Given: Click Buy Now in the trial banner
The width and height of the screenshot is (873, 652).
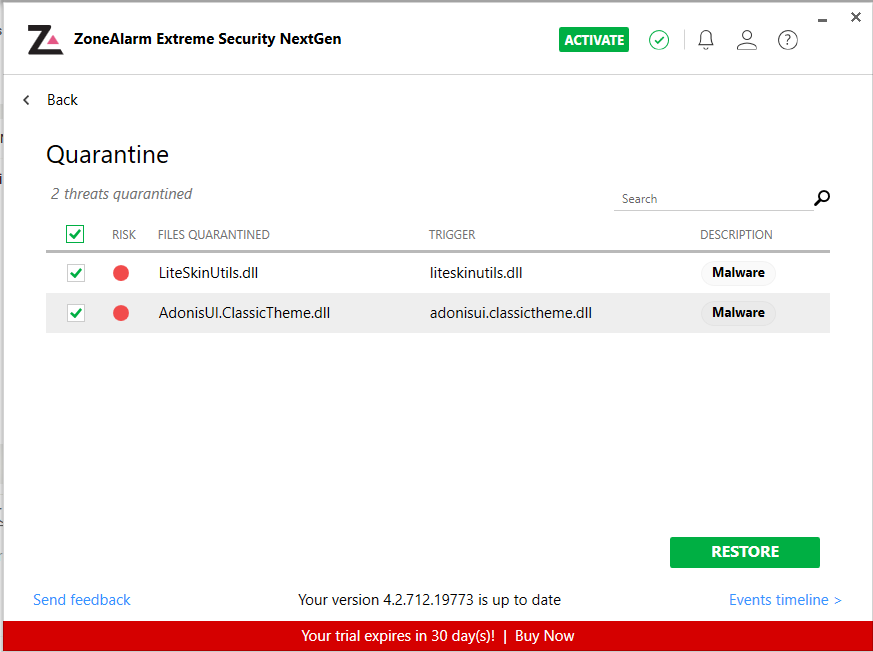Looking at the screenshot, I should point(545,636).
